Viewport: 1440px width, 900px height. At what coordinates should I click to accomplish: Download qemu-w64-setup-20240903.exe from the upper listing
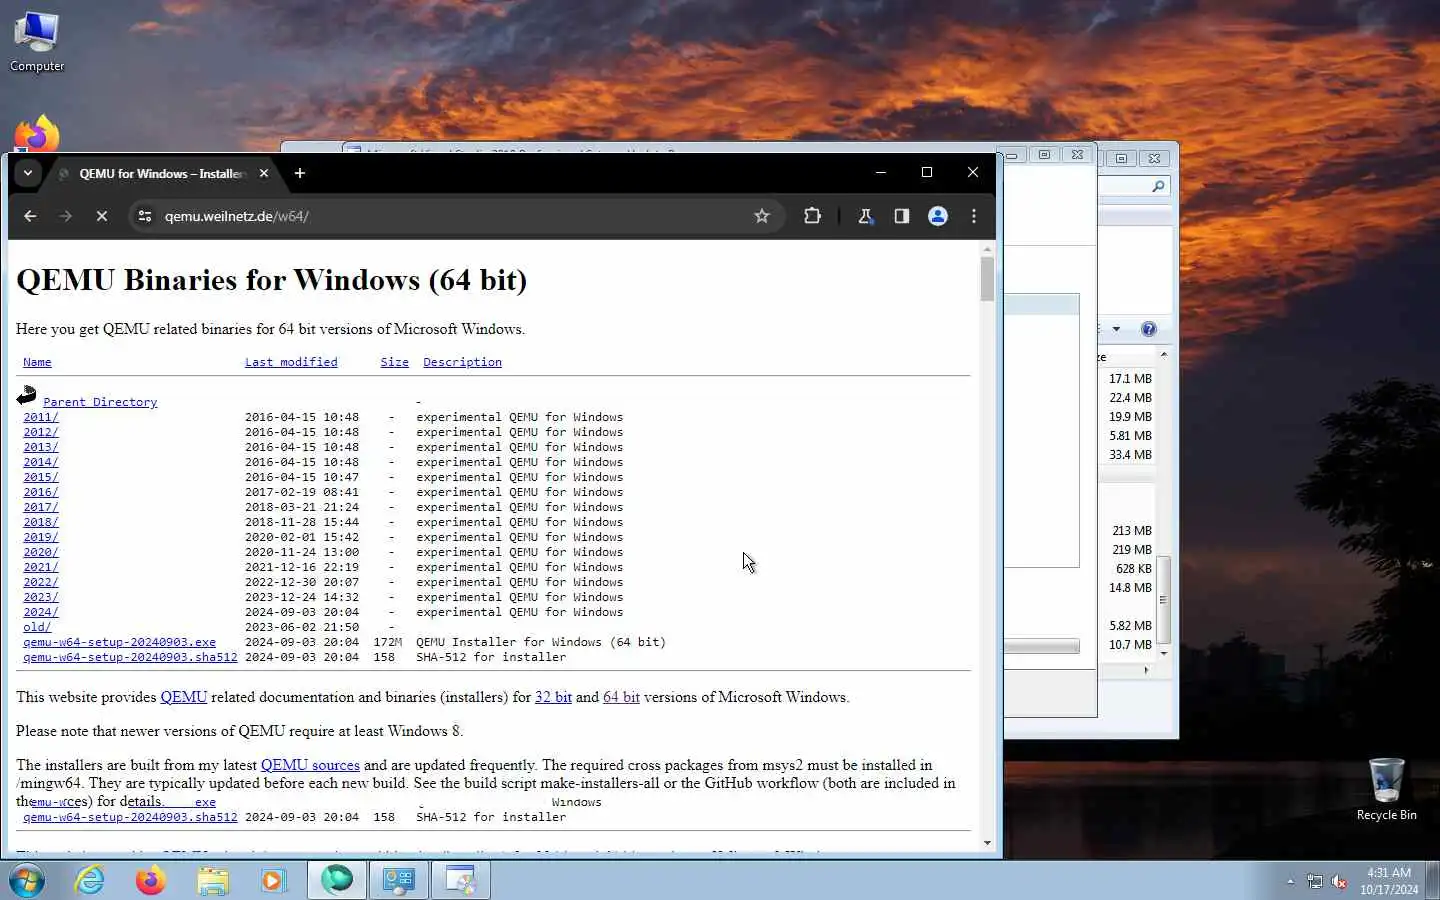pos(119,642)
